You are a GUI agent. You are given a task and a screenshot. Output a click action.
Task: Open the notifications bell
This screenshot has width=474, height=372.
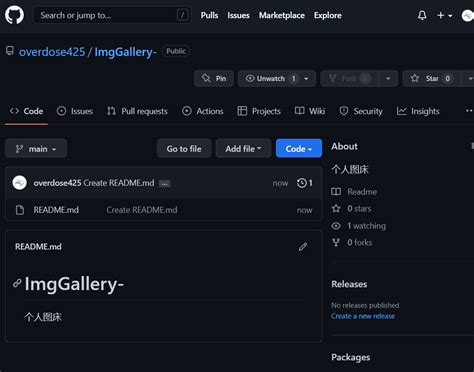click(422, 15)
